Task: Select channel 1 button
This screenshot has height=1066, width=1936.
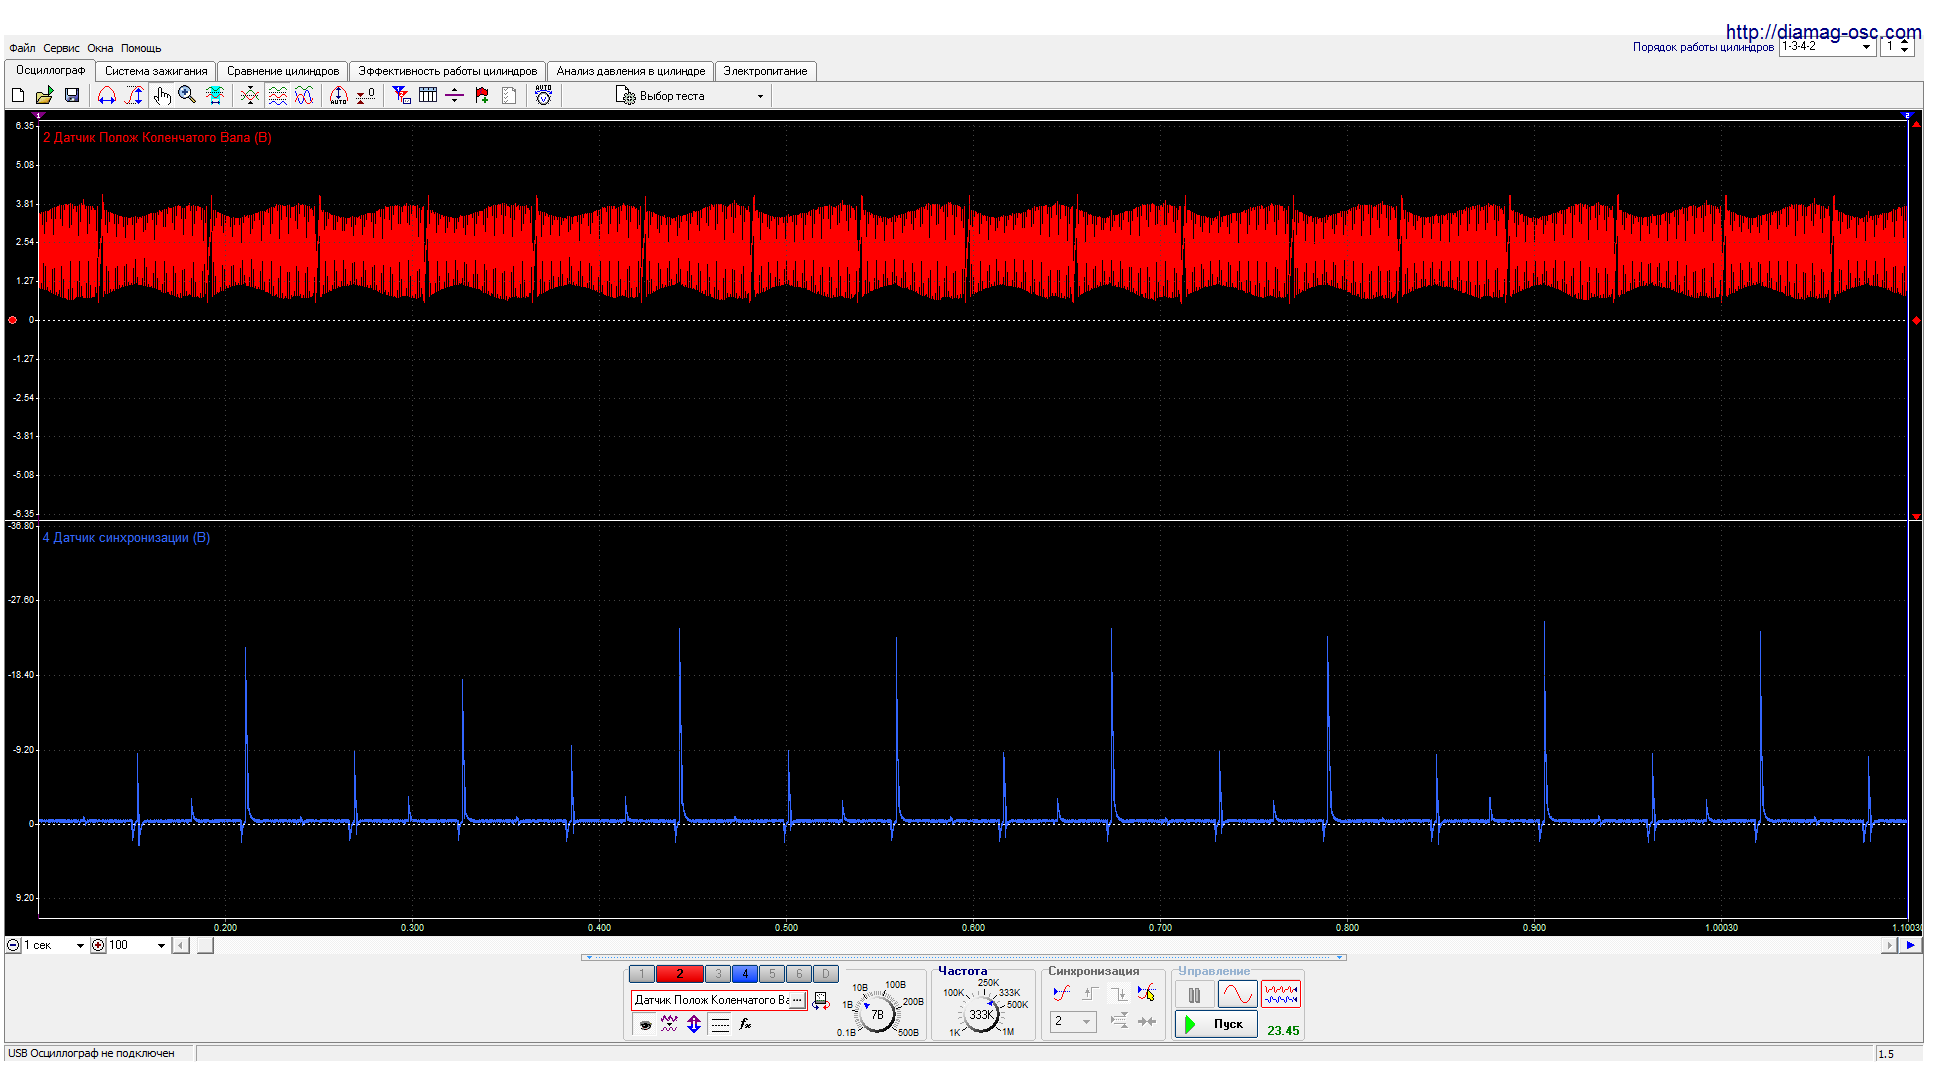Action: (x=642, y=974)
